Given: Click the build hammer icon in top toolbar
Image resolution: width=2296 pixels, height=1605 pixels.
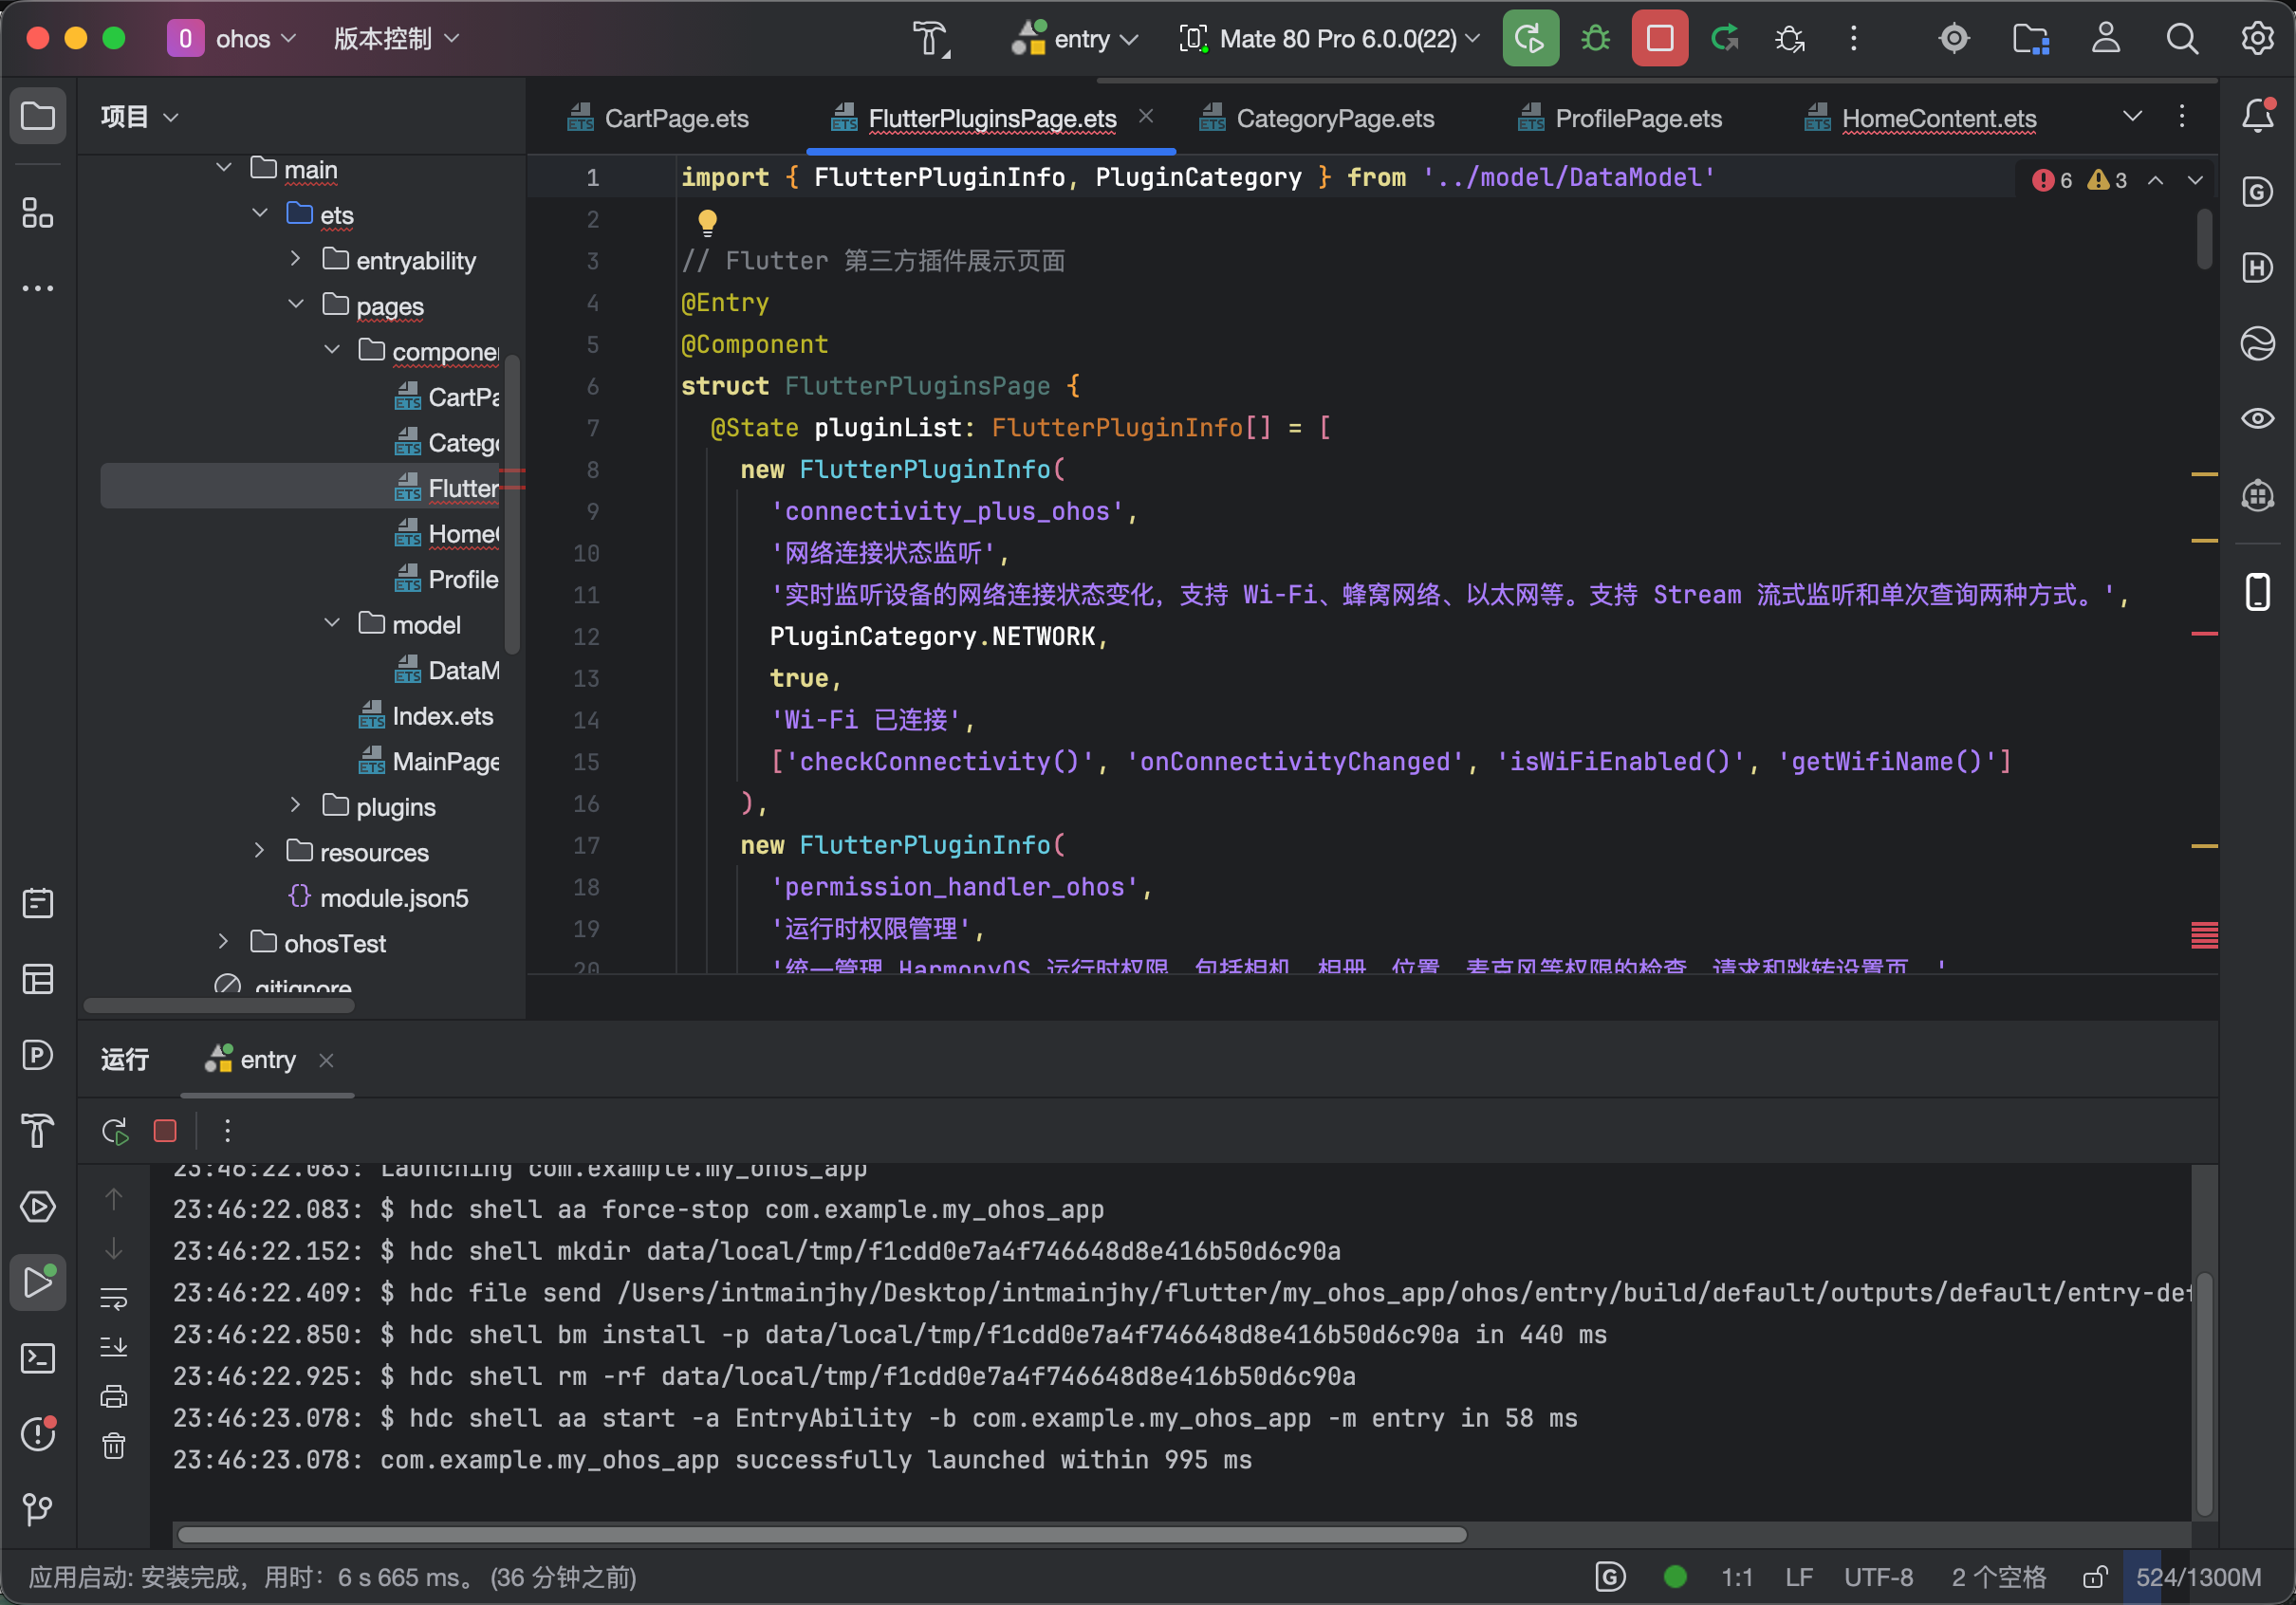Looking at the screenshot, I should (x=930, y=39).
